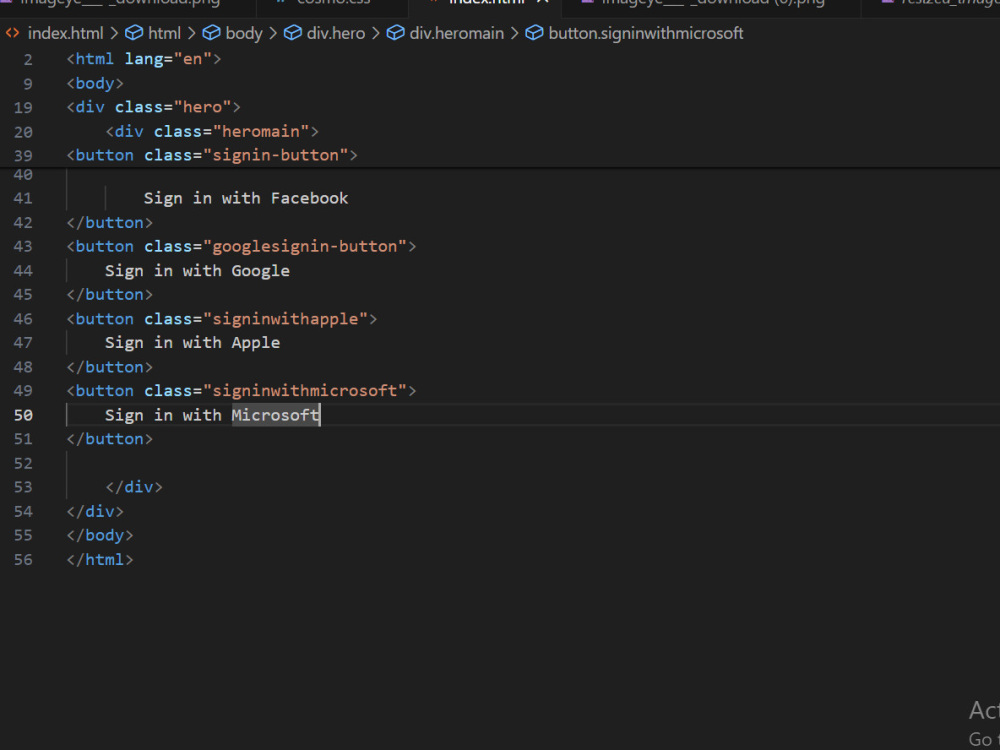Select line 40 via its gutter number
The image size is (1000, 750).
coord(23,175)
